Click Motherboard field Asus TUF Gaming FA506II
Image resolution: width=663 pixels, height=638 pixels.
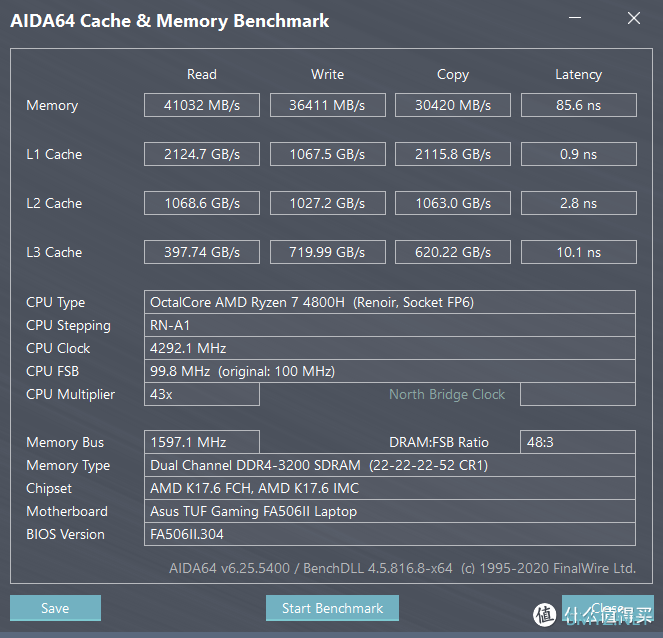point(389,511)
